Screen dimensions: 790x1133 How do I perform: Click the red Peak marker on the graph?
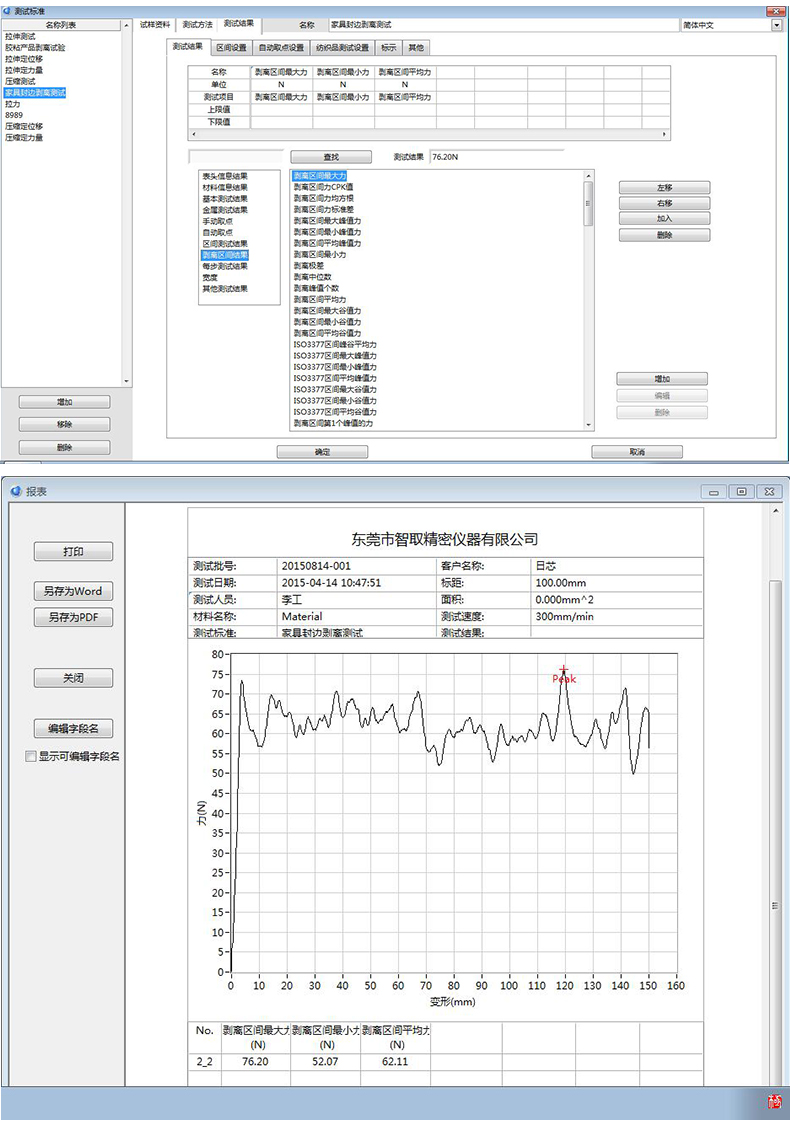[563, 671]
